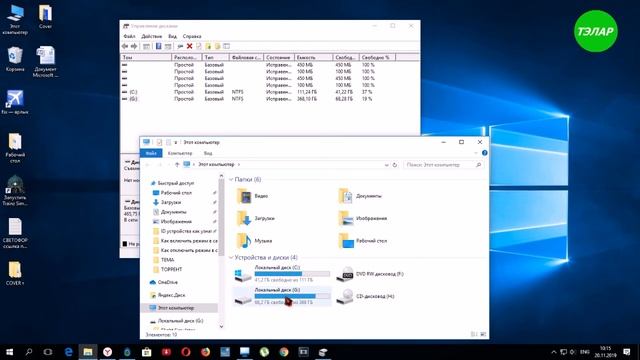Click the search magnifier icon in Explorer
The width and height of the screenshot is (640, 360).
(479, 165)
